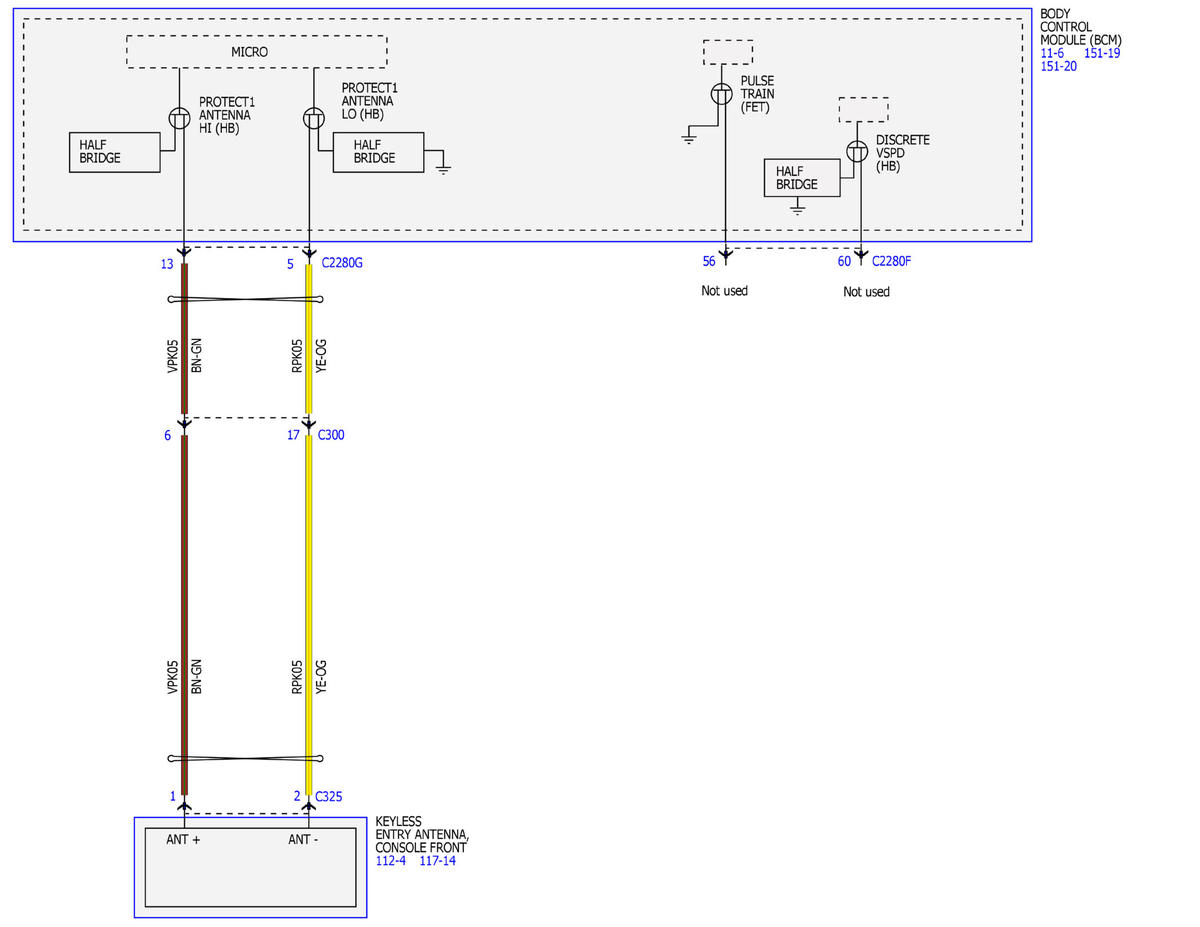The image size is (1200, 927).
Task: Follow the 151-20 page reference link
Action: (x=1059, y=66)
